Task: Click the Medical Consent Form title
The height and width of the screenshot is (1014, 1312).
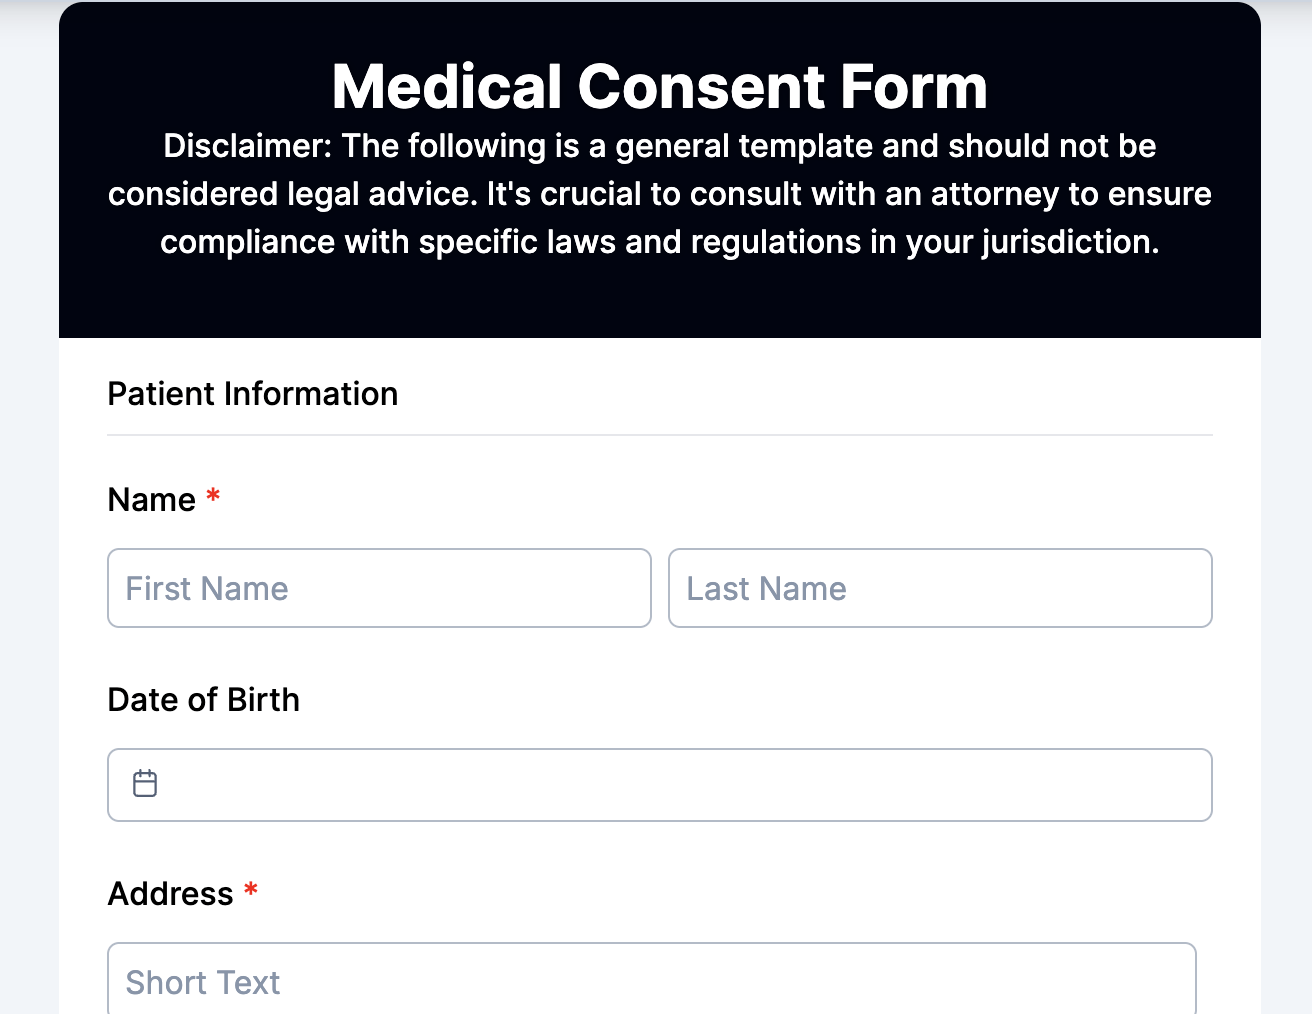Action: pyautogui.click(x=659, y=87)
